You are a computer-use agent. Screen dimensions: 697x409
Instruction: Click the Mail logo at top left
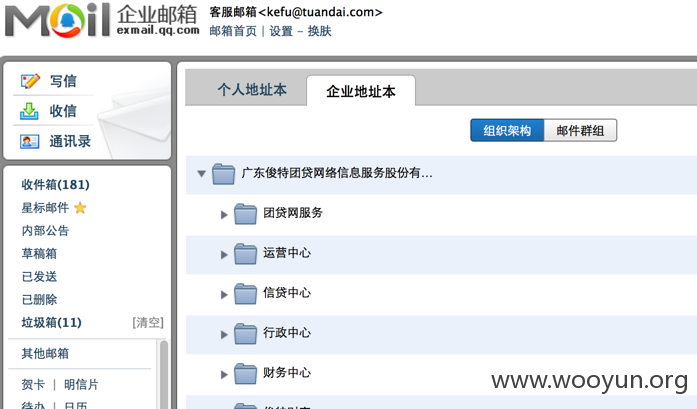coord(57,20)
